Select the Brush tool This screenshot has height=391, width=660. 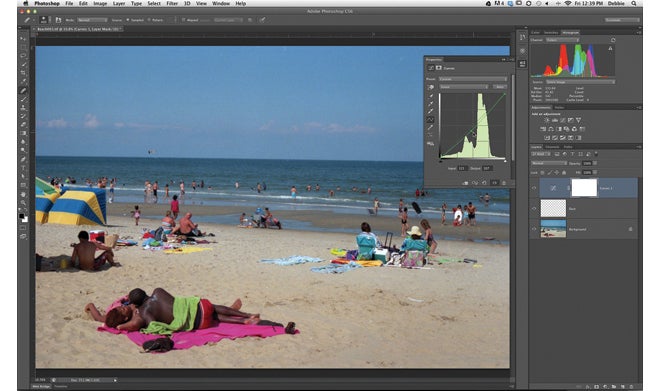coord(23,99)
